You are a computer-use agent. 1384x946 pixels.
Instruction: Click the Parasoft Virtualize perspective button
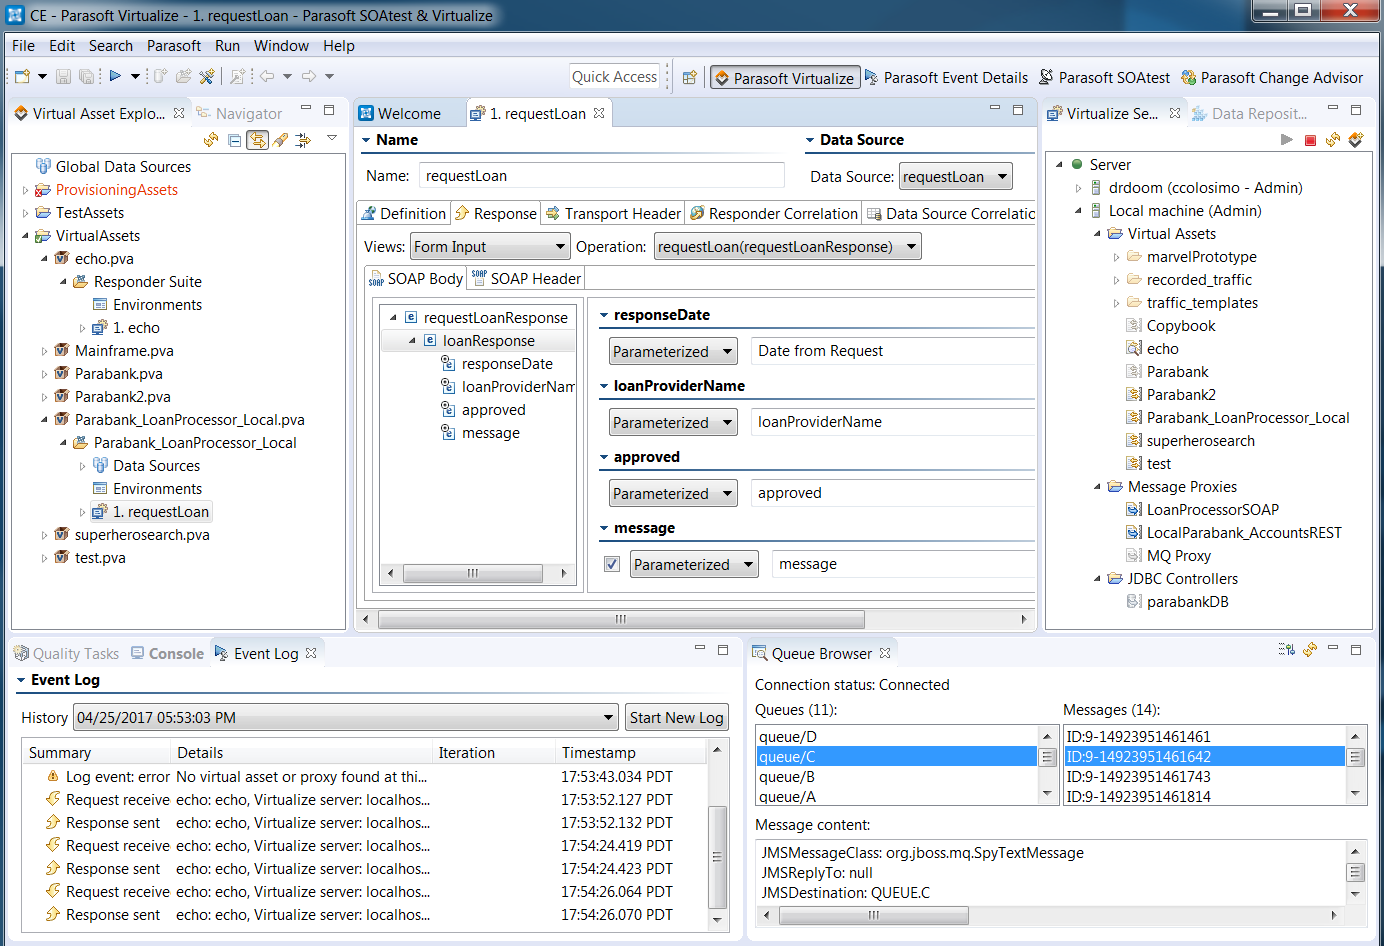784,78
